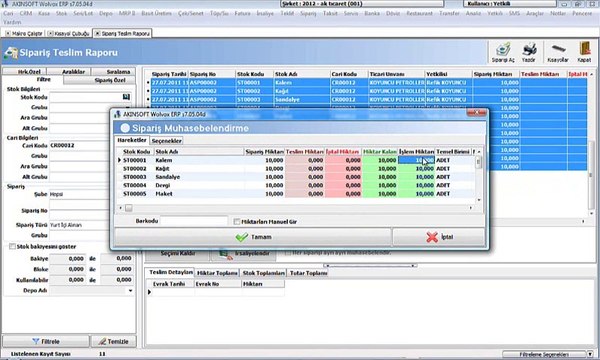Switch to the Makro Çalıştır tab
The width and height of the screenshot is (600, 360).
pyautogui.click(x=24, y=34)
